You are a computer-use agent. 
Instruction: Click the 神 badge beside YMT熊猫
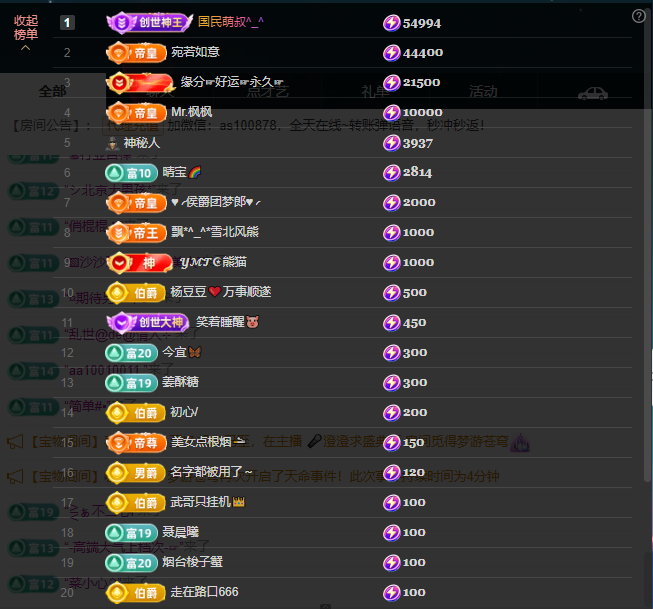pyautogui.click(x=140, y=263)
